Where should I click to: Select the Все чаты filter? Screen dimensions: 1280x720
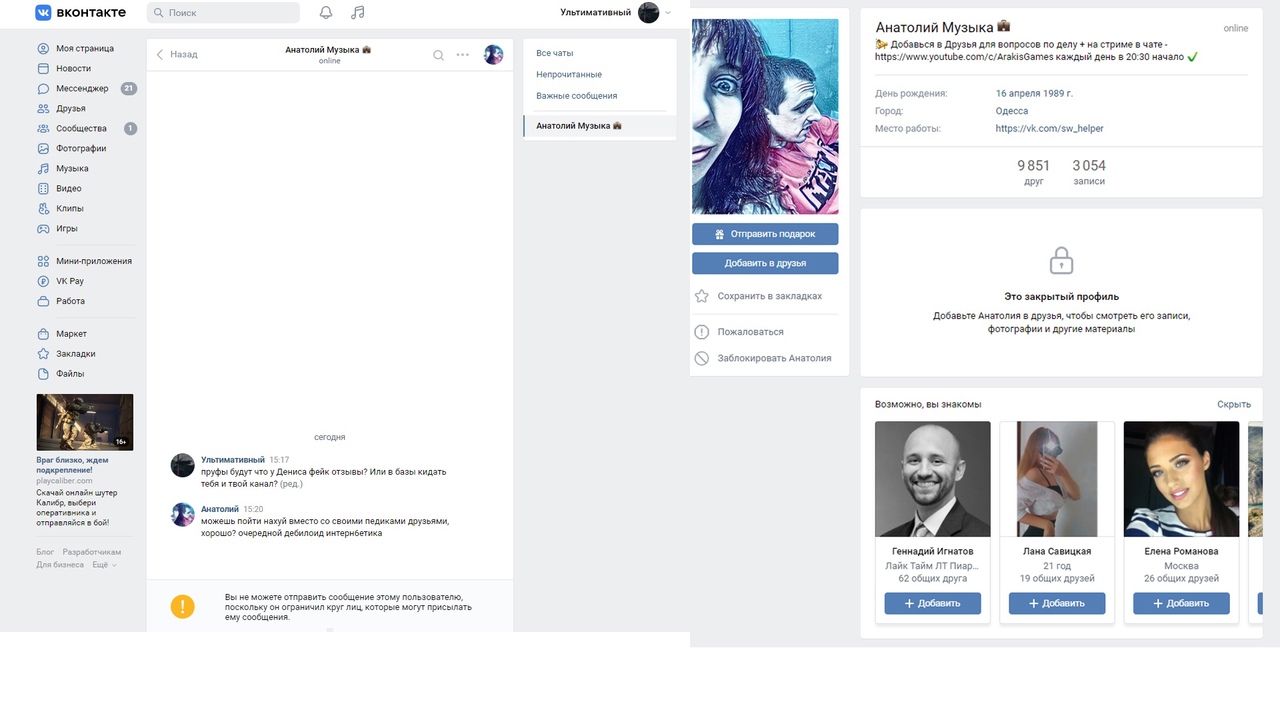[x=554, y=53]
